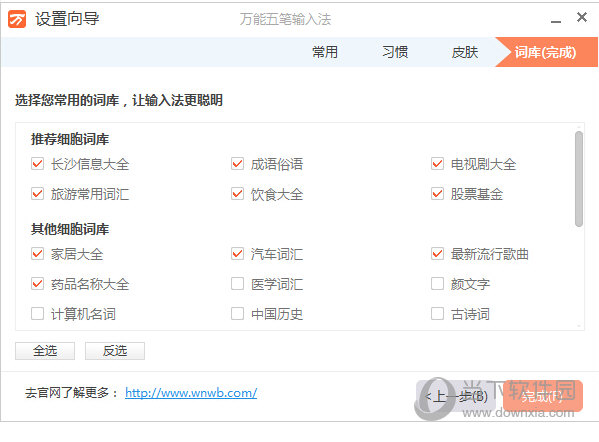The width and height of the screenshot is (599, 442).
Task: Open the http://www.wnwb.com/ link
Action: coord(191,393)
